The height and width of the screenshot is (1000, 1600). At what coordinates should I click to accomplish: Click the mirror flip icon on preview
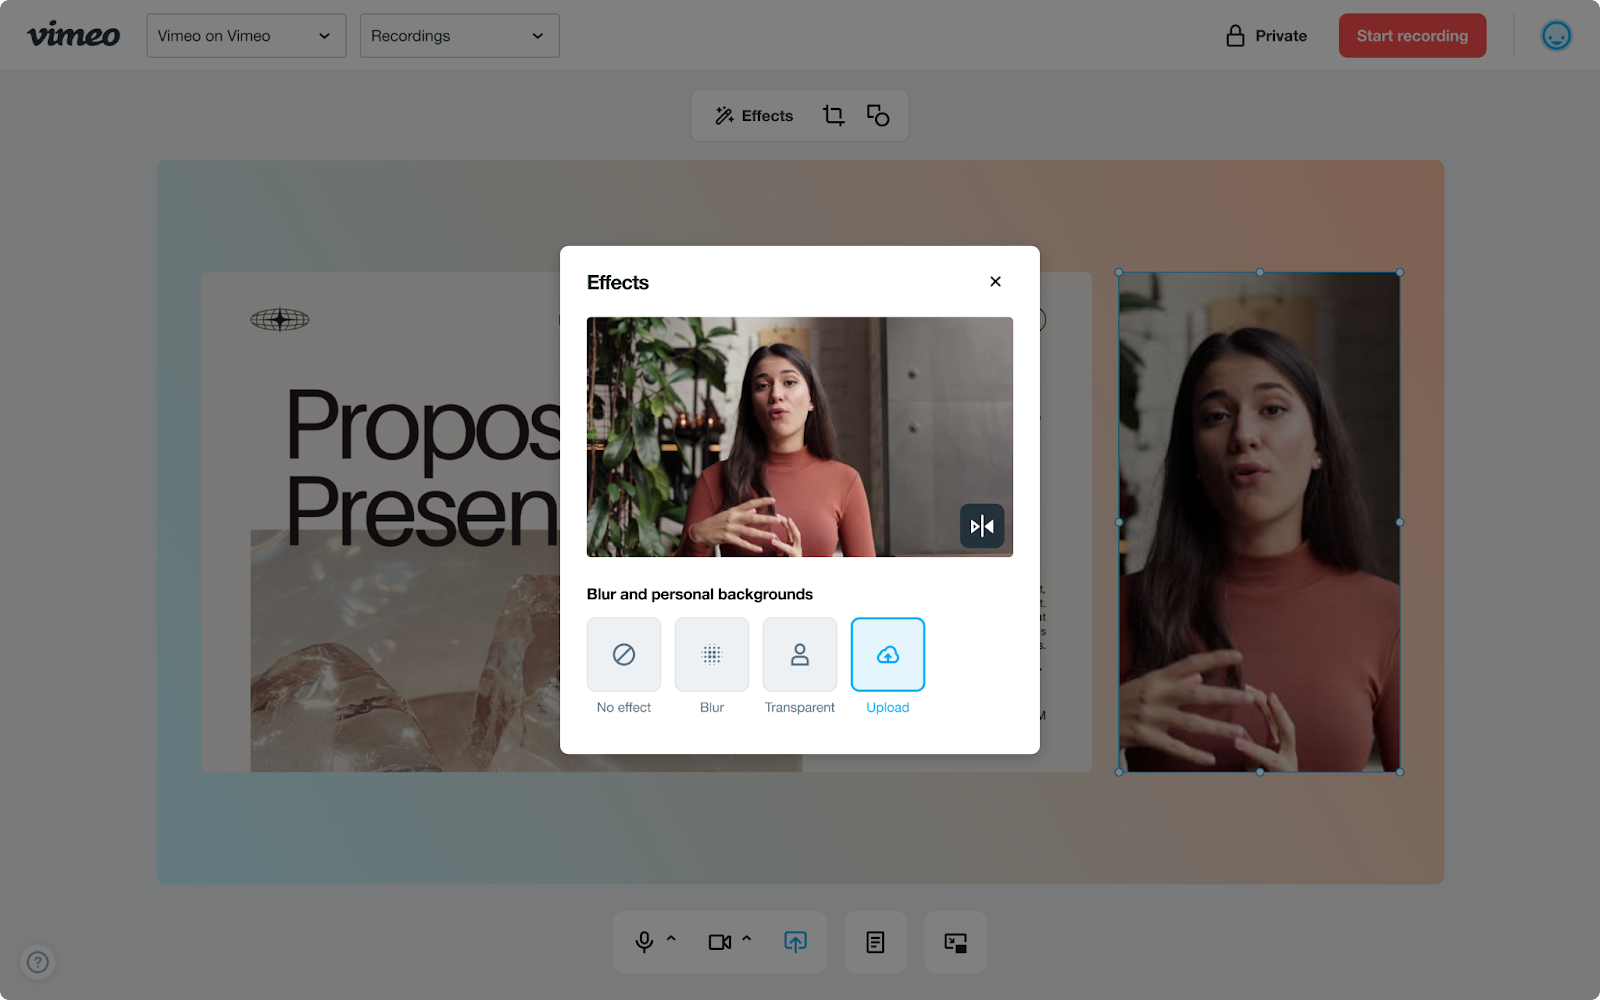[x=982, y=526]
